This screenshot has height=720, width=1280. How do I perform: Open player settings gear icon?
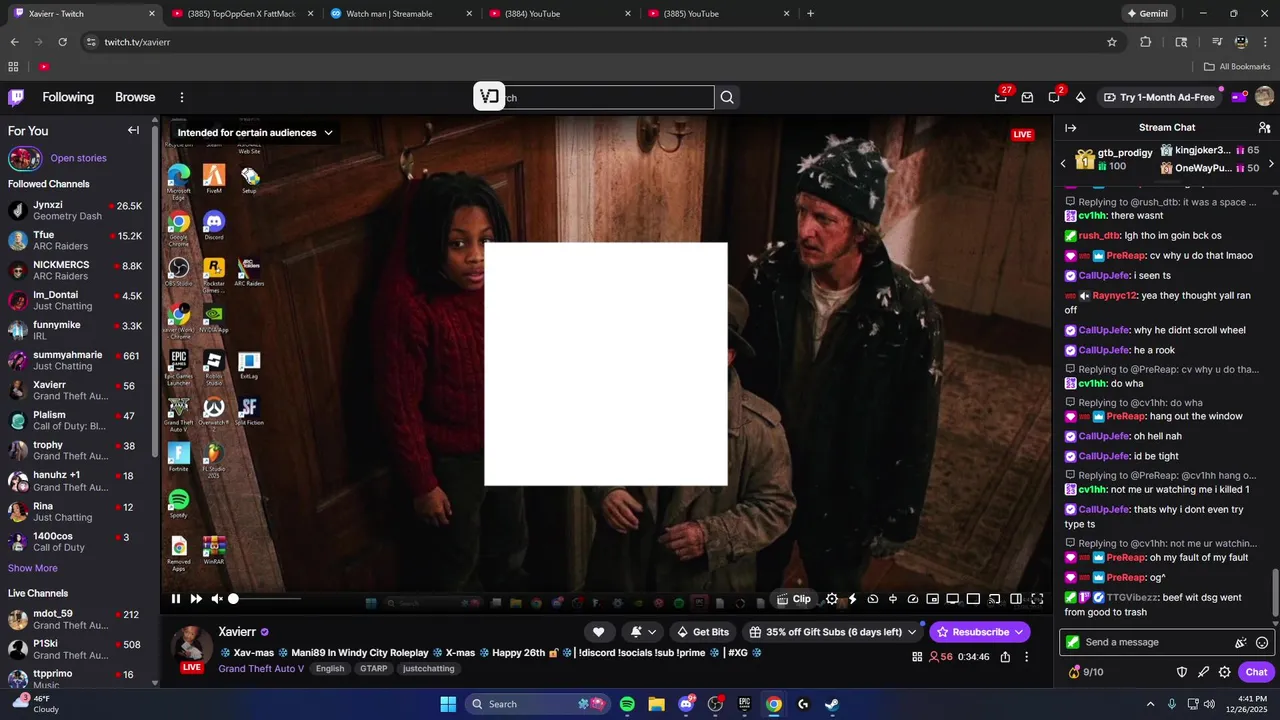point(832,599)
